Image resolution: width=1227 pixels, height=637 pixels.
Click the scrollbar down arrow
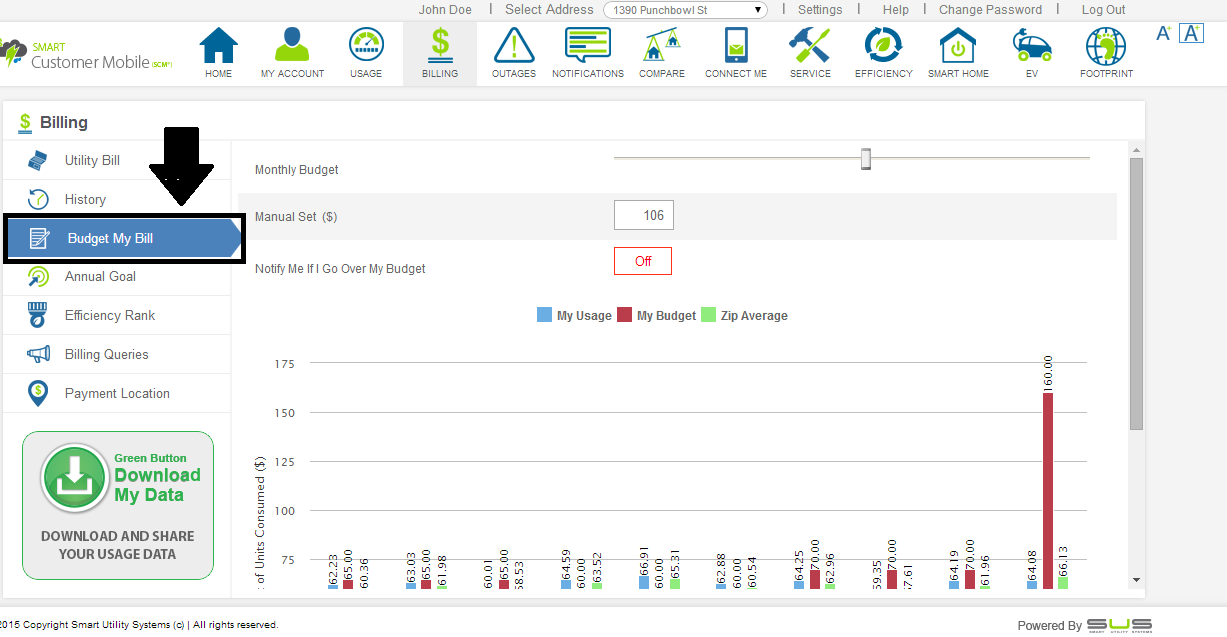click(1136, 580)
